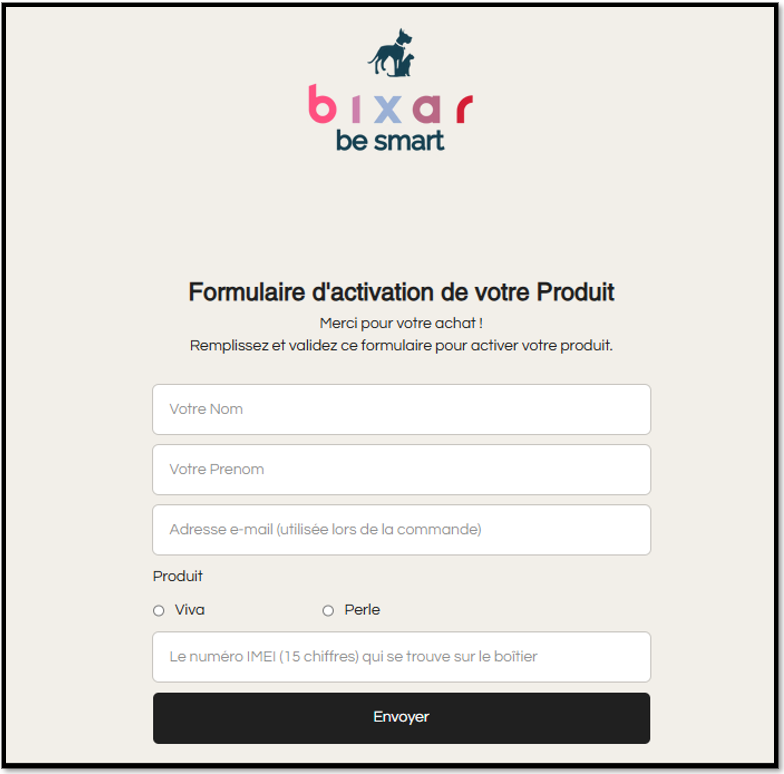Click the blue letter x in logo

point(387,108)
